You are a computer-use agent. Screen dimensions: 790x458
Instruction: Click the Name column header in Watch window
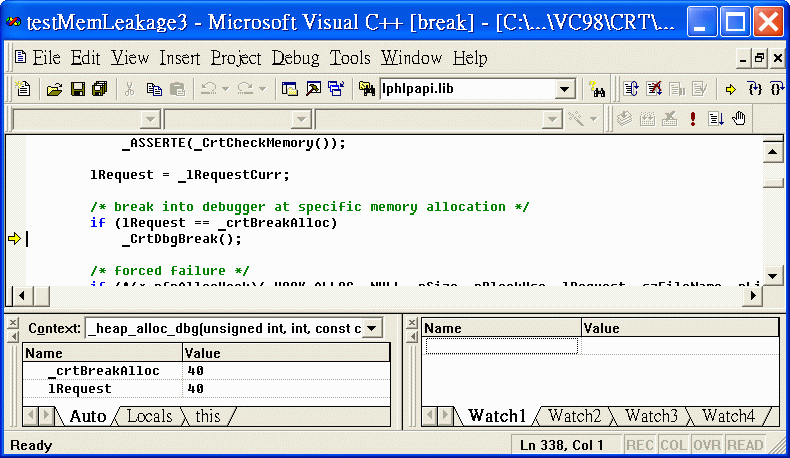coord(501,329)
